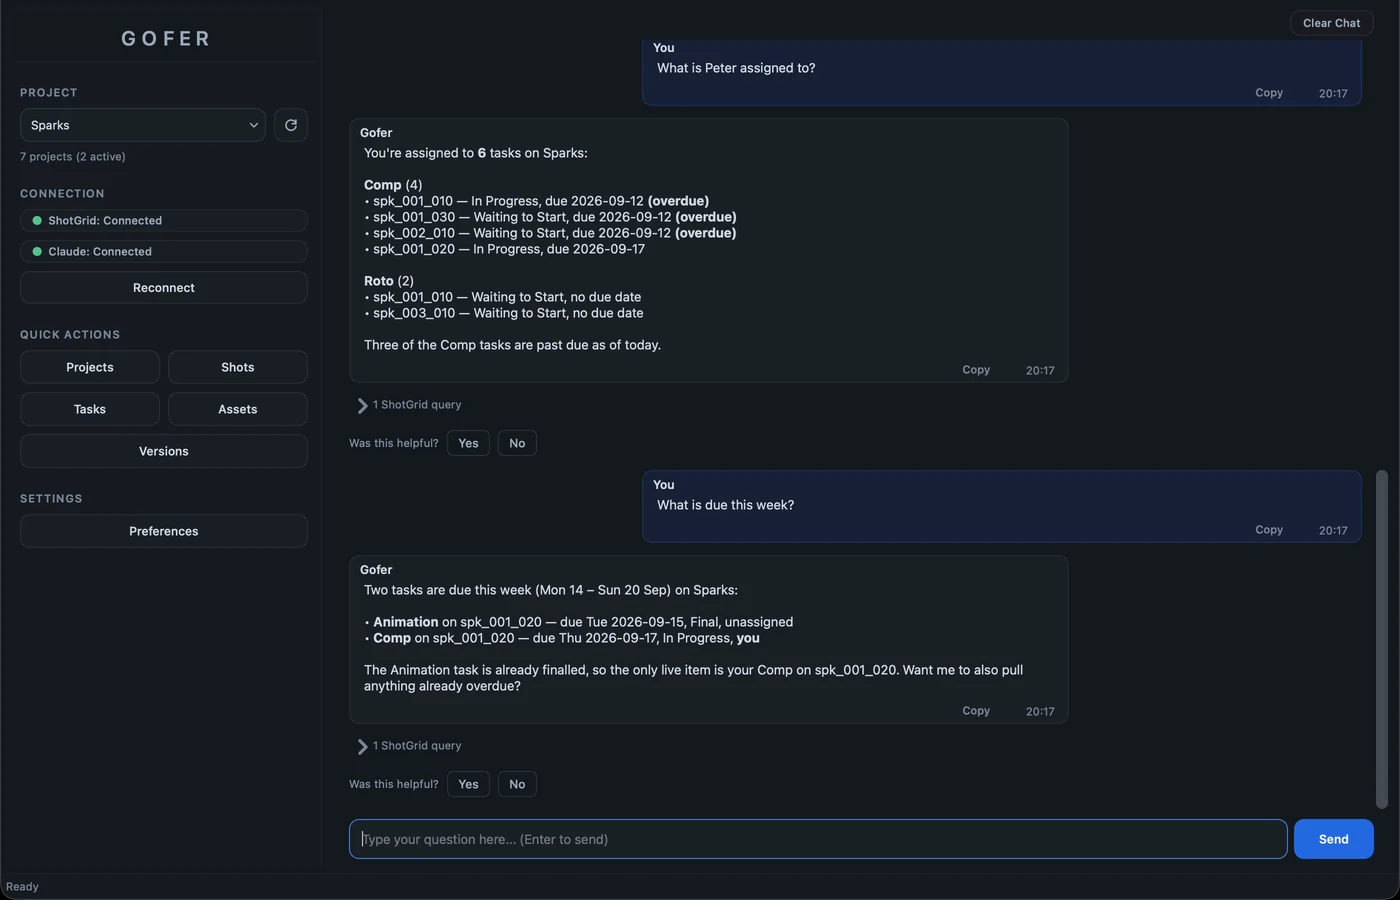Clear the chat history
The height and width of the screenshot is (900, 1400).
[x=1332, y=23]
